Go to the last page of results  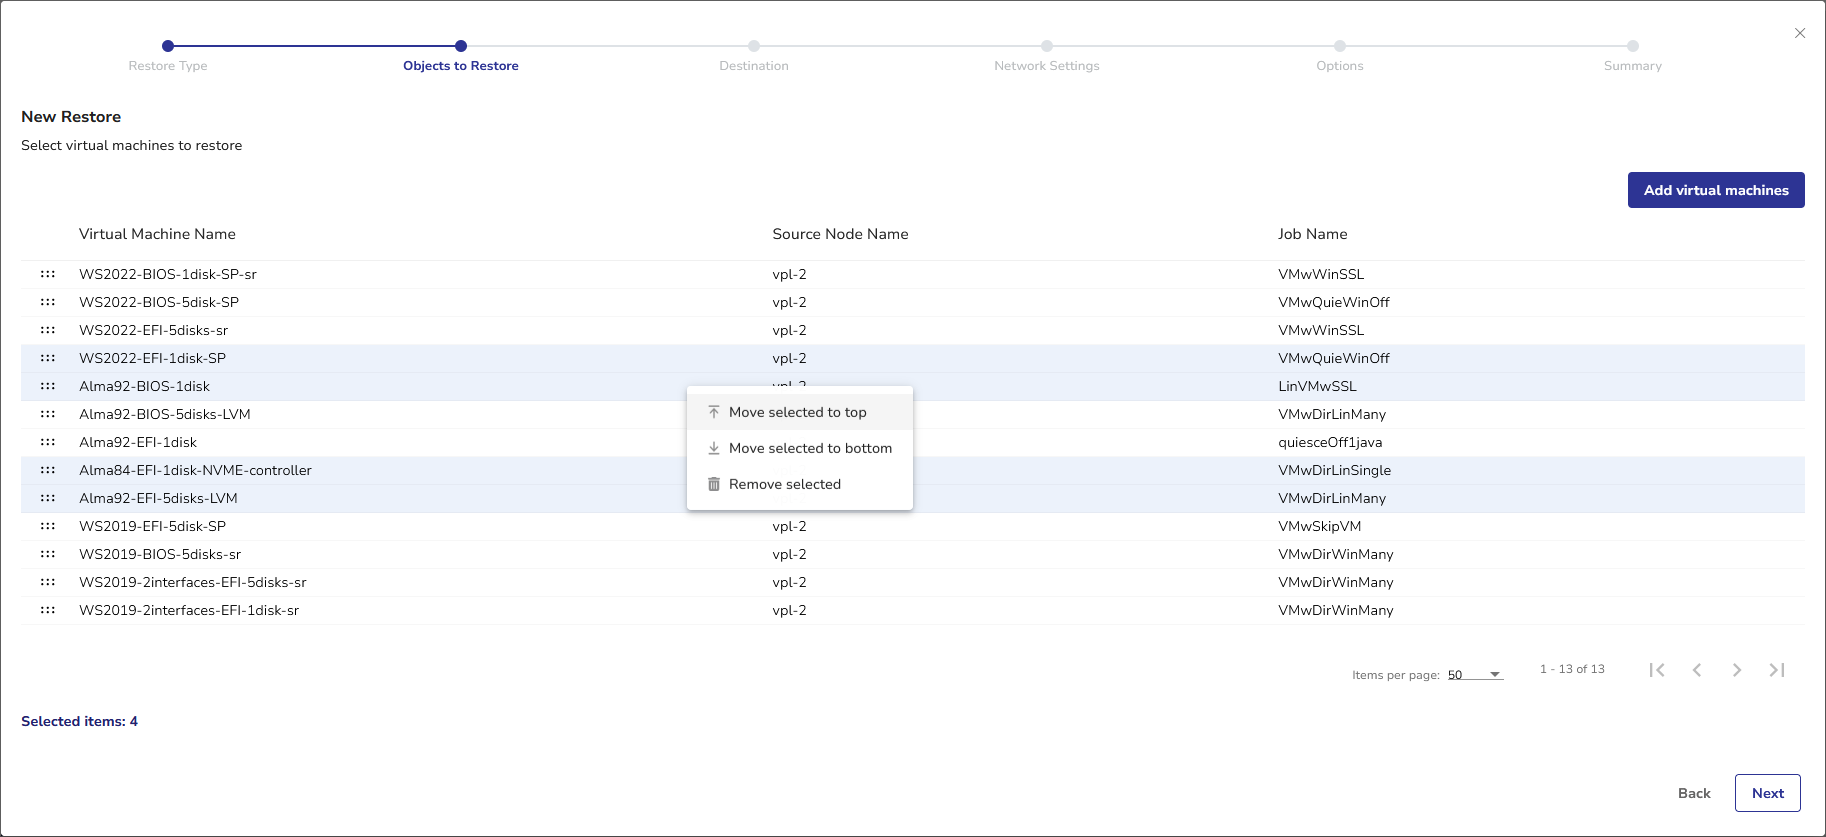1776,670
